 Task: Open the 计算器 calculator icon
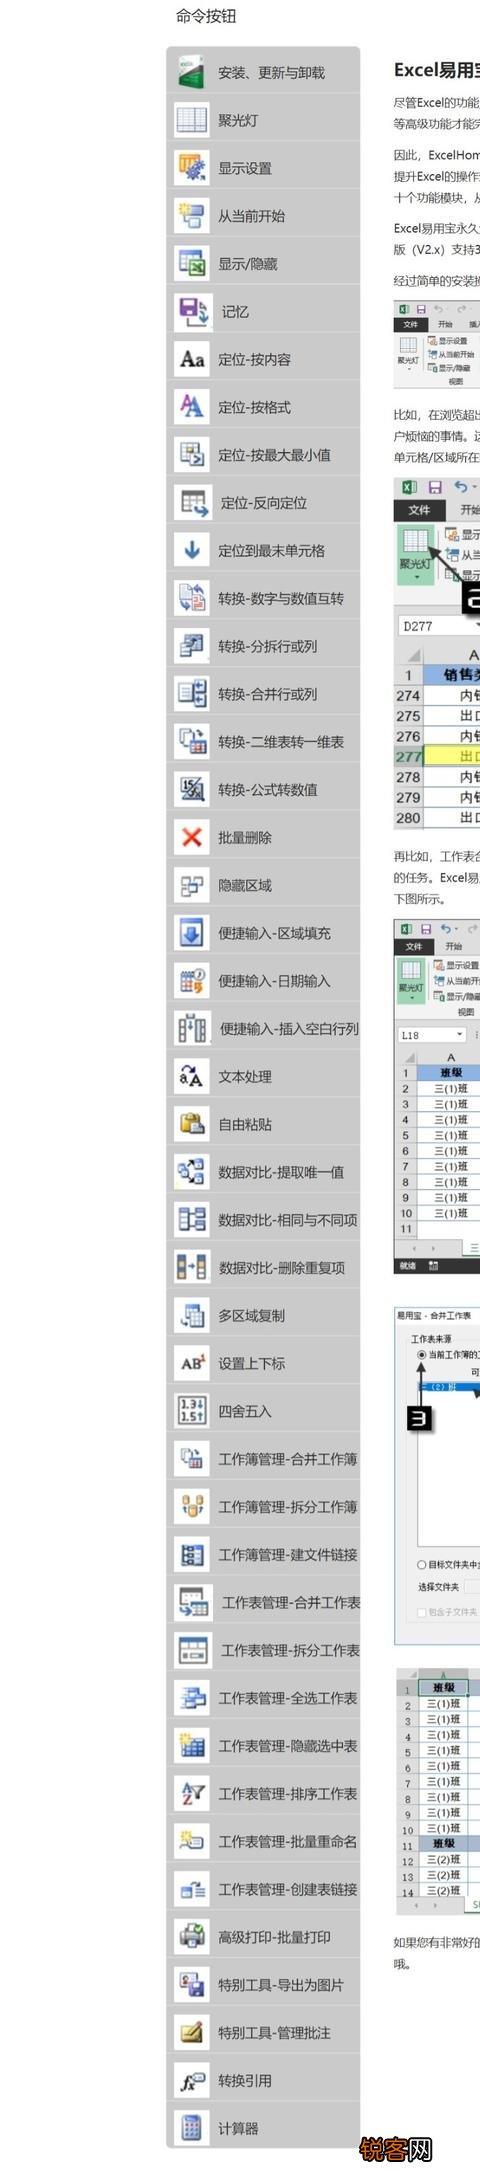click(x=191, y=2129)
